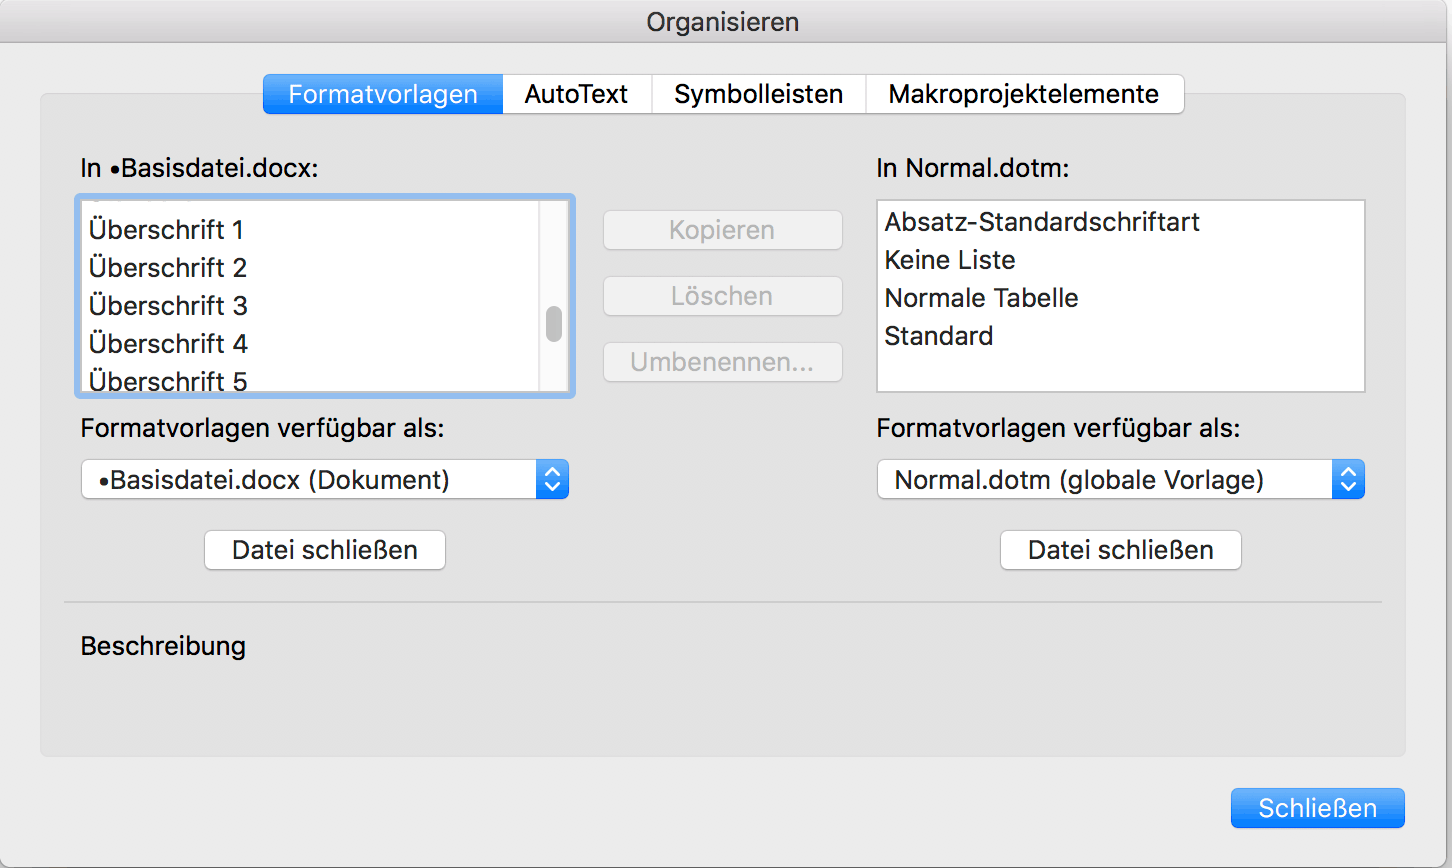Expand the Normal.dotm (globale Vorlage) dropdown
Viewport: 1452px width, 868px height.
point(1121,480)
